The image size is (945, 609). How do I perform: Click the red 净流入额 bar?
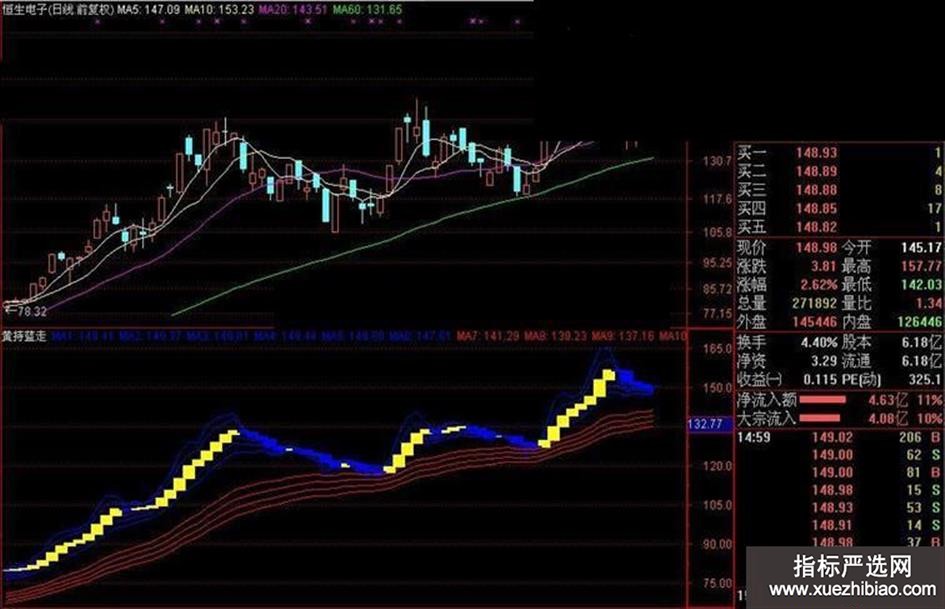click(822, 400)
